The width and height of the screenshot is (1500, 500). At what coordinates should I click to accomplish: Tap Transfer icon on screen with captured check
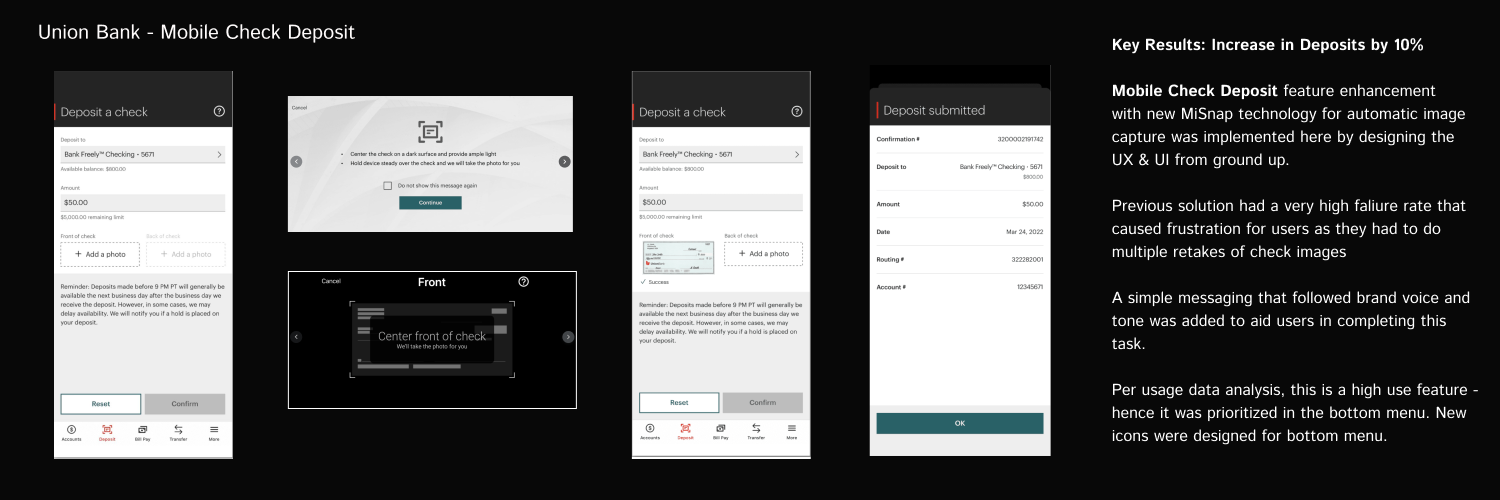pyautogui.click(x=756, y=432)
